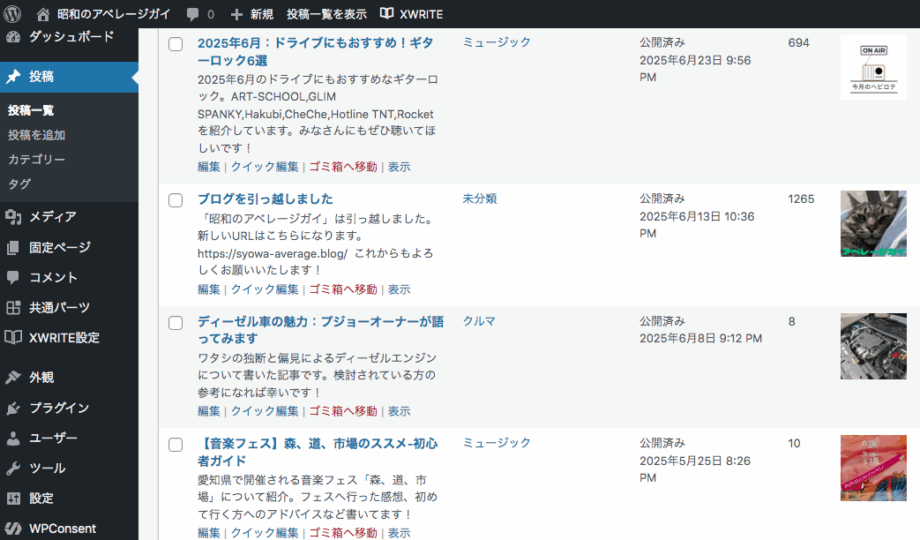Open the post title 【音楽フェス】森、道、市場のススメ
The image size is (920, 540).
pos(317,452)
